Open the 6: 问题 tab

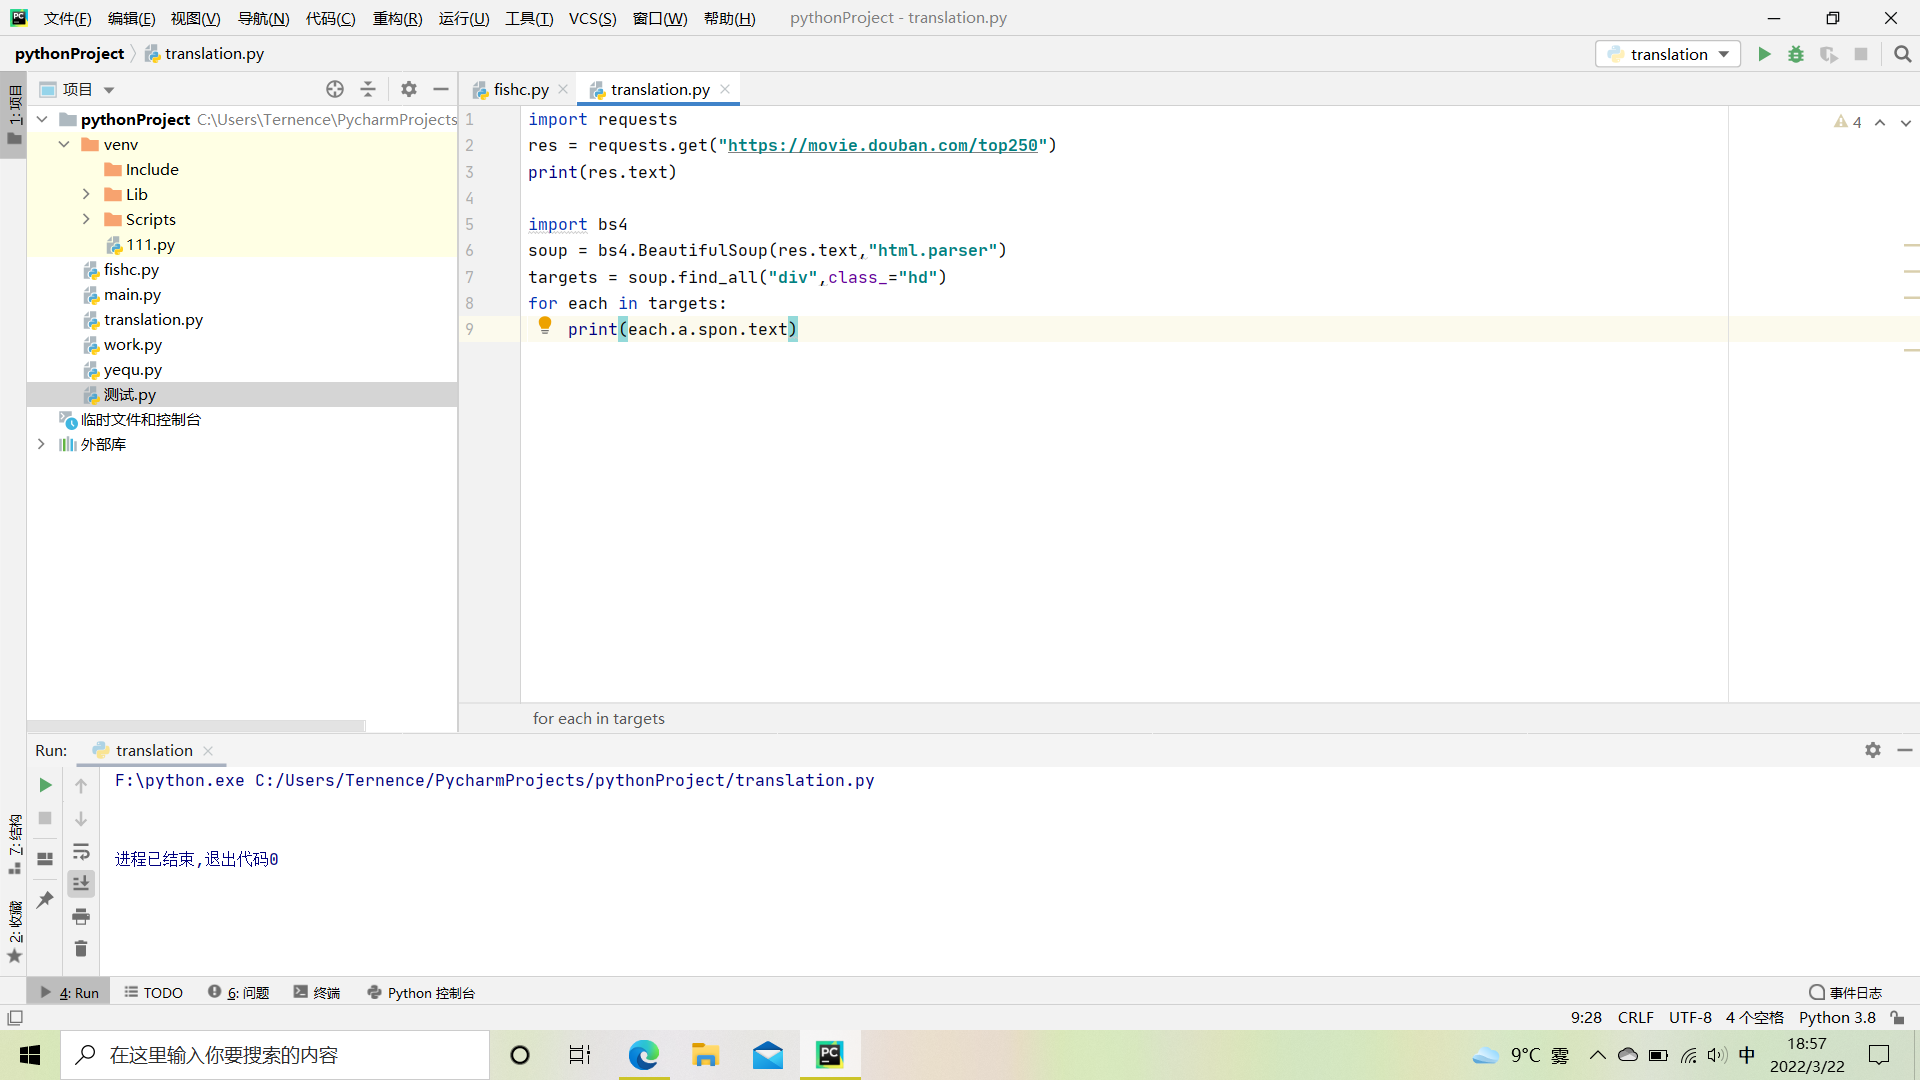tap(238, 992)
